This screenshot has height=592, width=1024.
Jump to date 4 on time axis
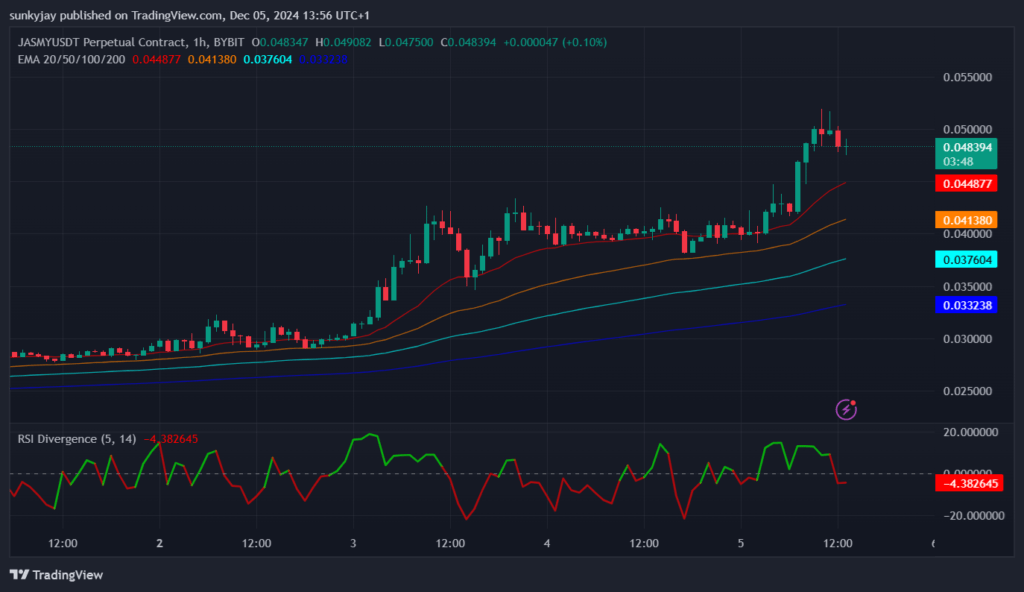[x=547, y=544]
